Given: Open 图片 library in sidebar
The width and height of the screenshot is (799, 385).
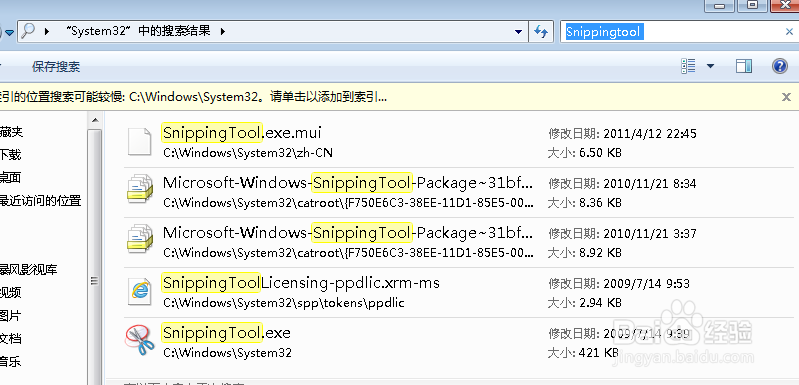Looking at the screenshot, I should 11,316.
